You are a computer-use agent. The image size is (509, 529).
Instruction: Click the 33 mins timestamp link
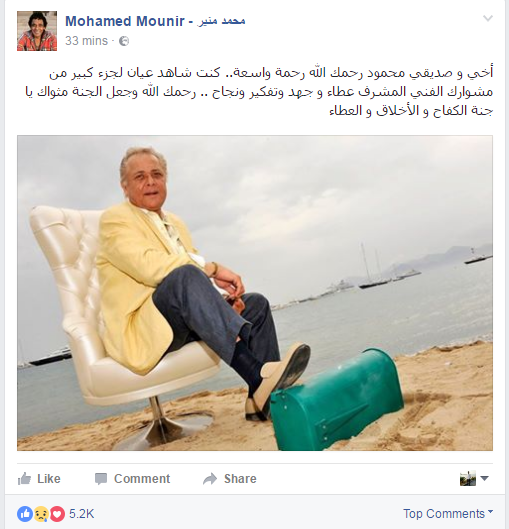pos(86,41)
